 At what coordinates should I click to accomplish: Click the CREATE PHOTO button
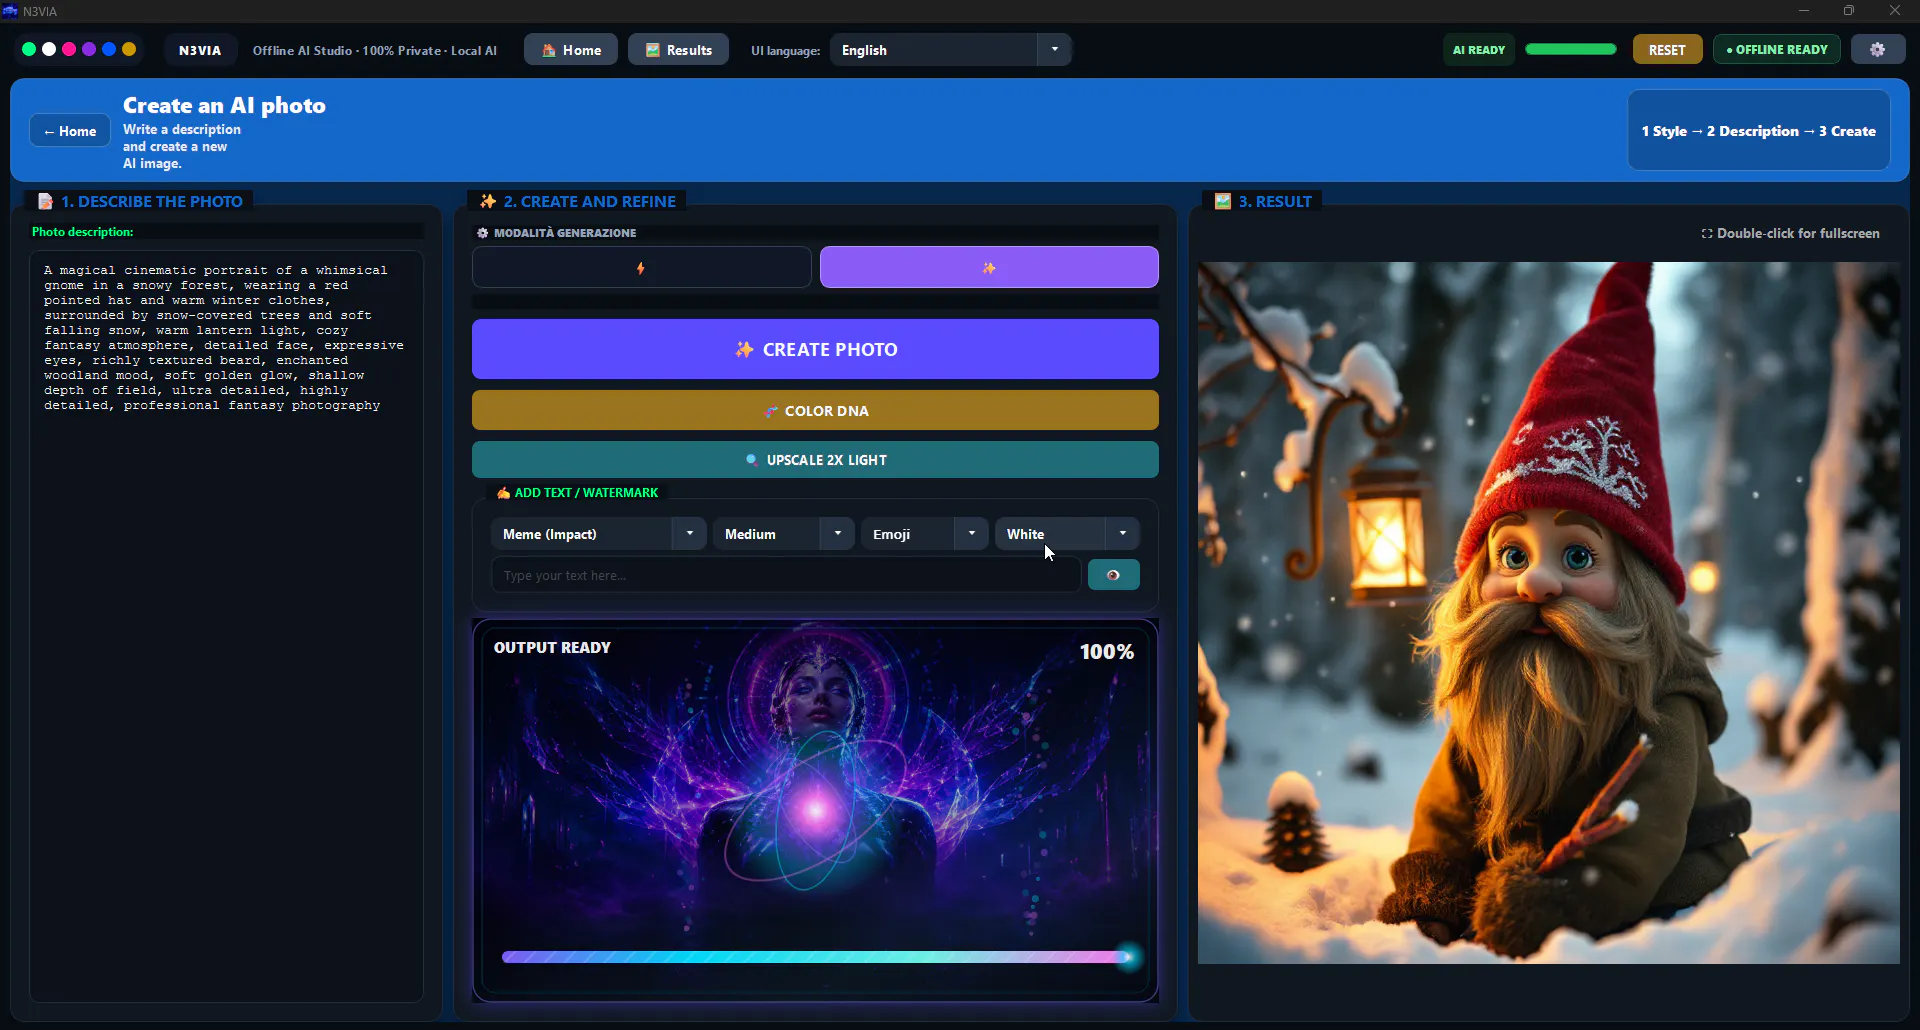(815, 349)
